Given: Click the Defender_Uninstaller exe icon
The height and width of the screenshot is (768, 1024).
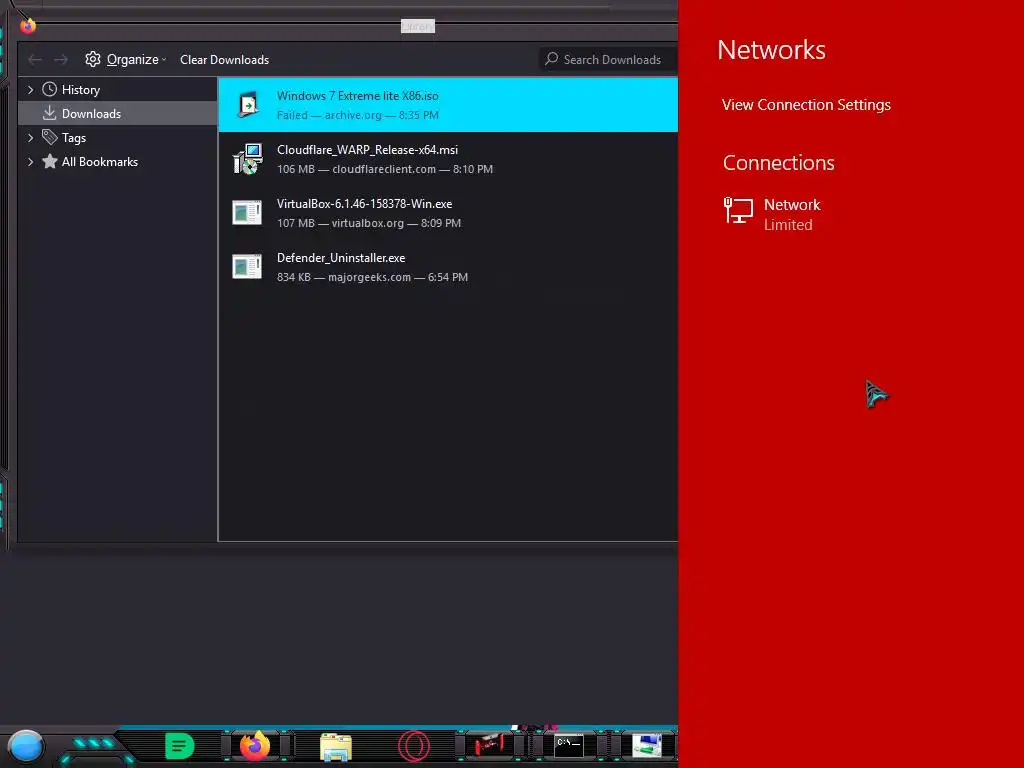Looking at the screenshot, I should point(247,266).
